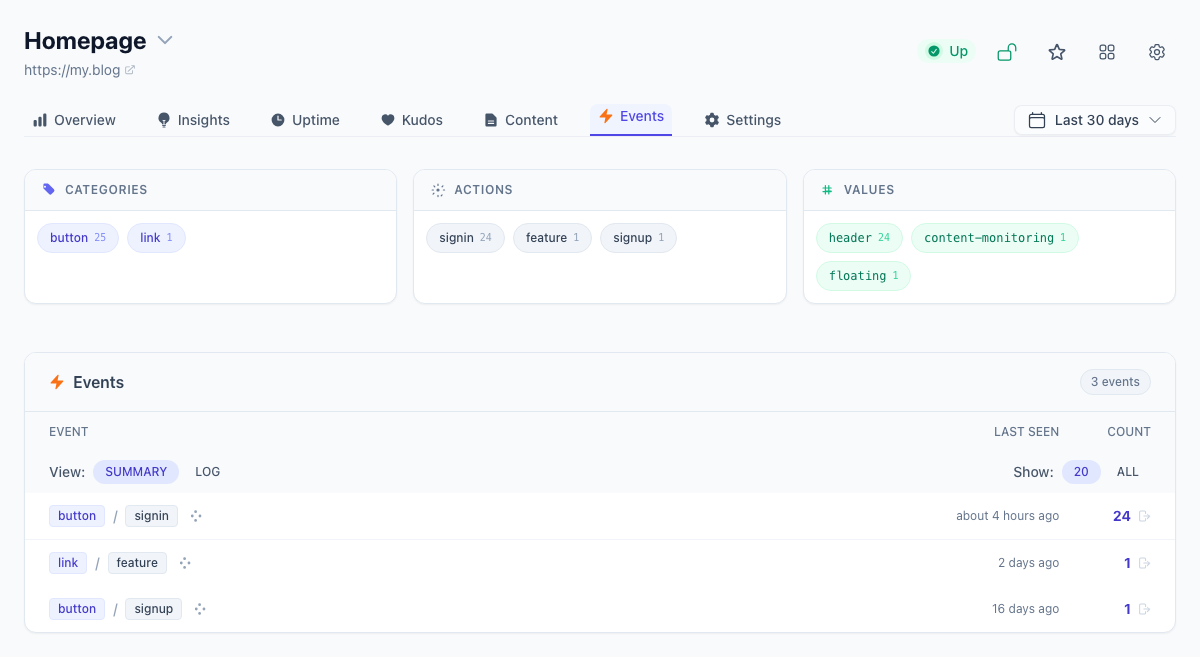Filter by the feature action tag
The image size is (1200, 657).
(x=552, y=238)
